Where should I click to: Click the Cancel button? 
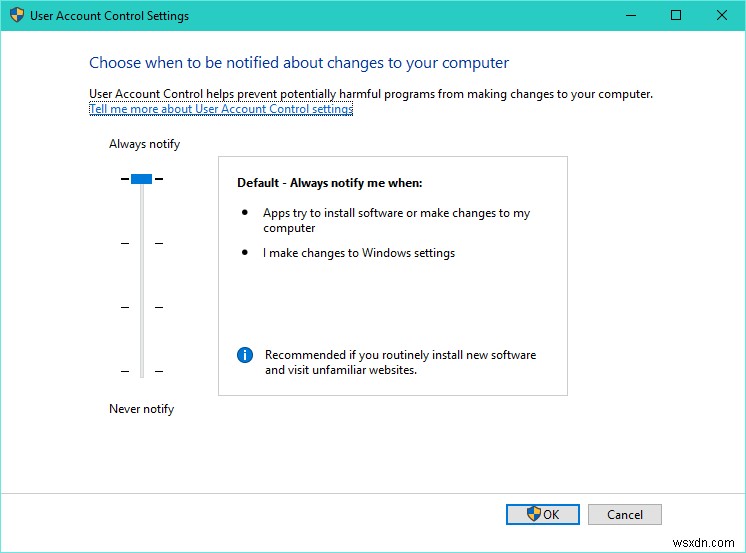click(625, 514)
